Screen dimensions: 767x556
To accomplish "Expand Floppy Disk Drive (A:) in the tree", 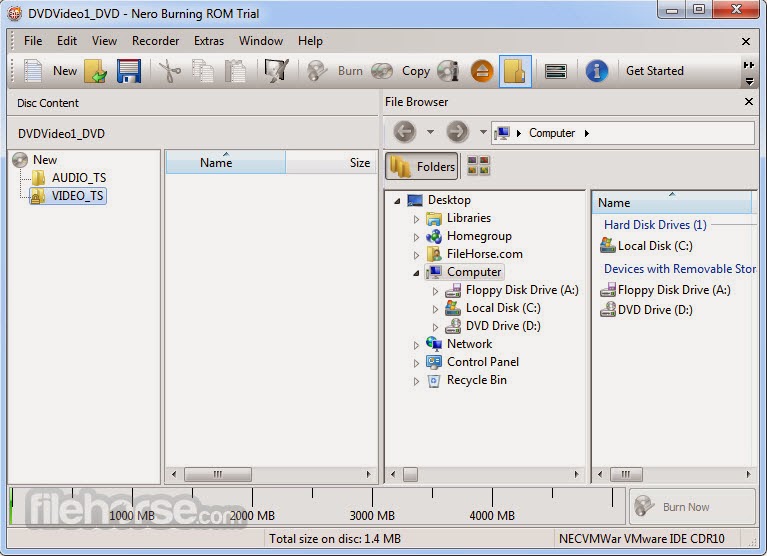I will (x=435, y=291).
